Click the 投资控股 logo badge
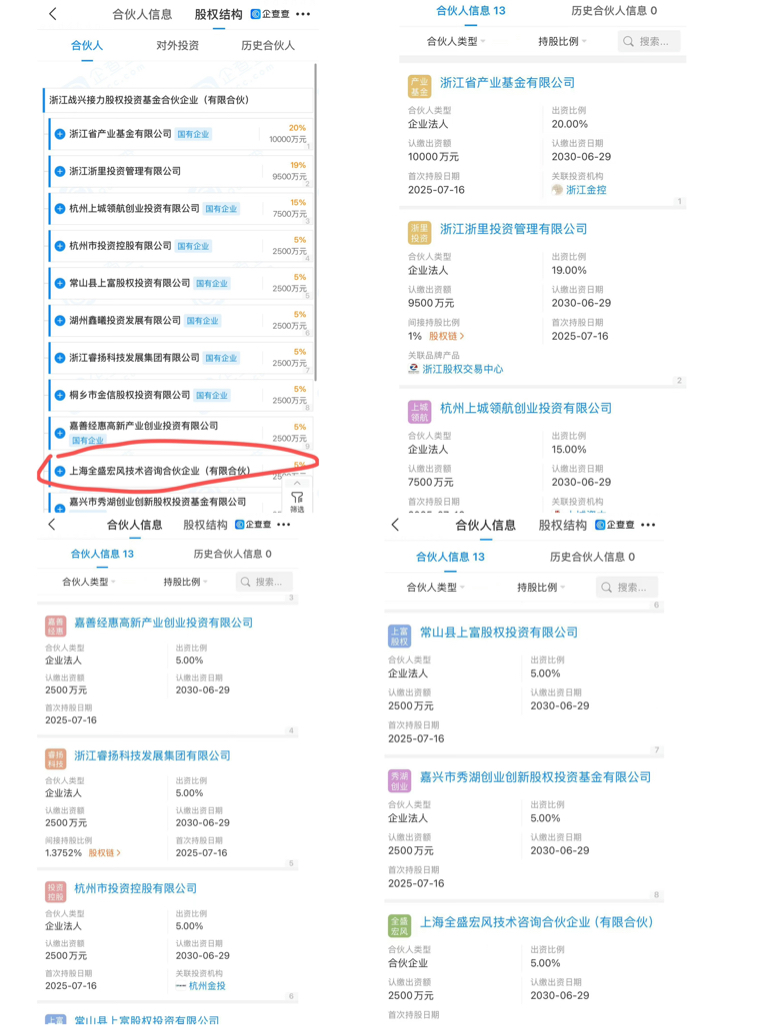This screenshot has height=1025, width=768. [x=56, y=892]
